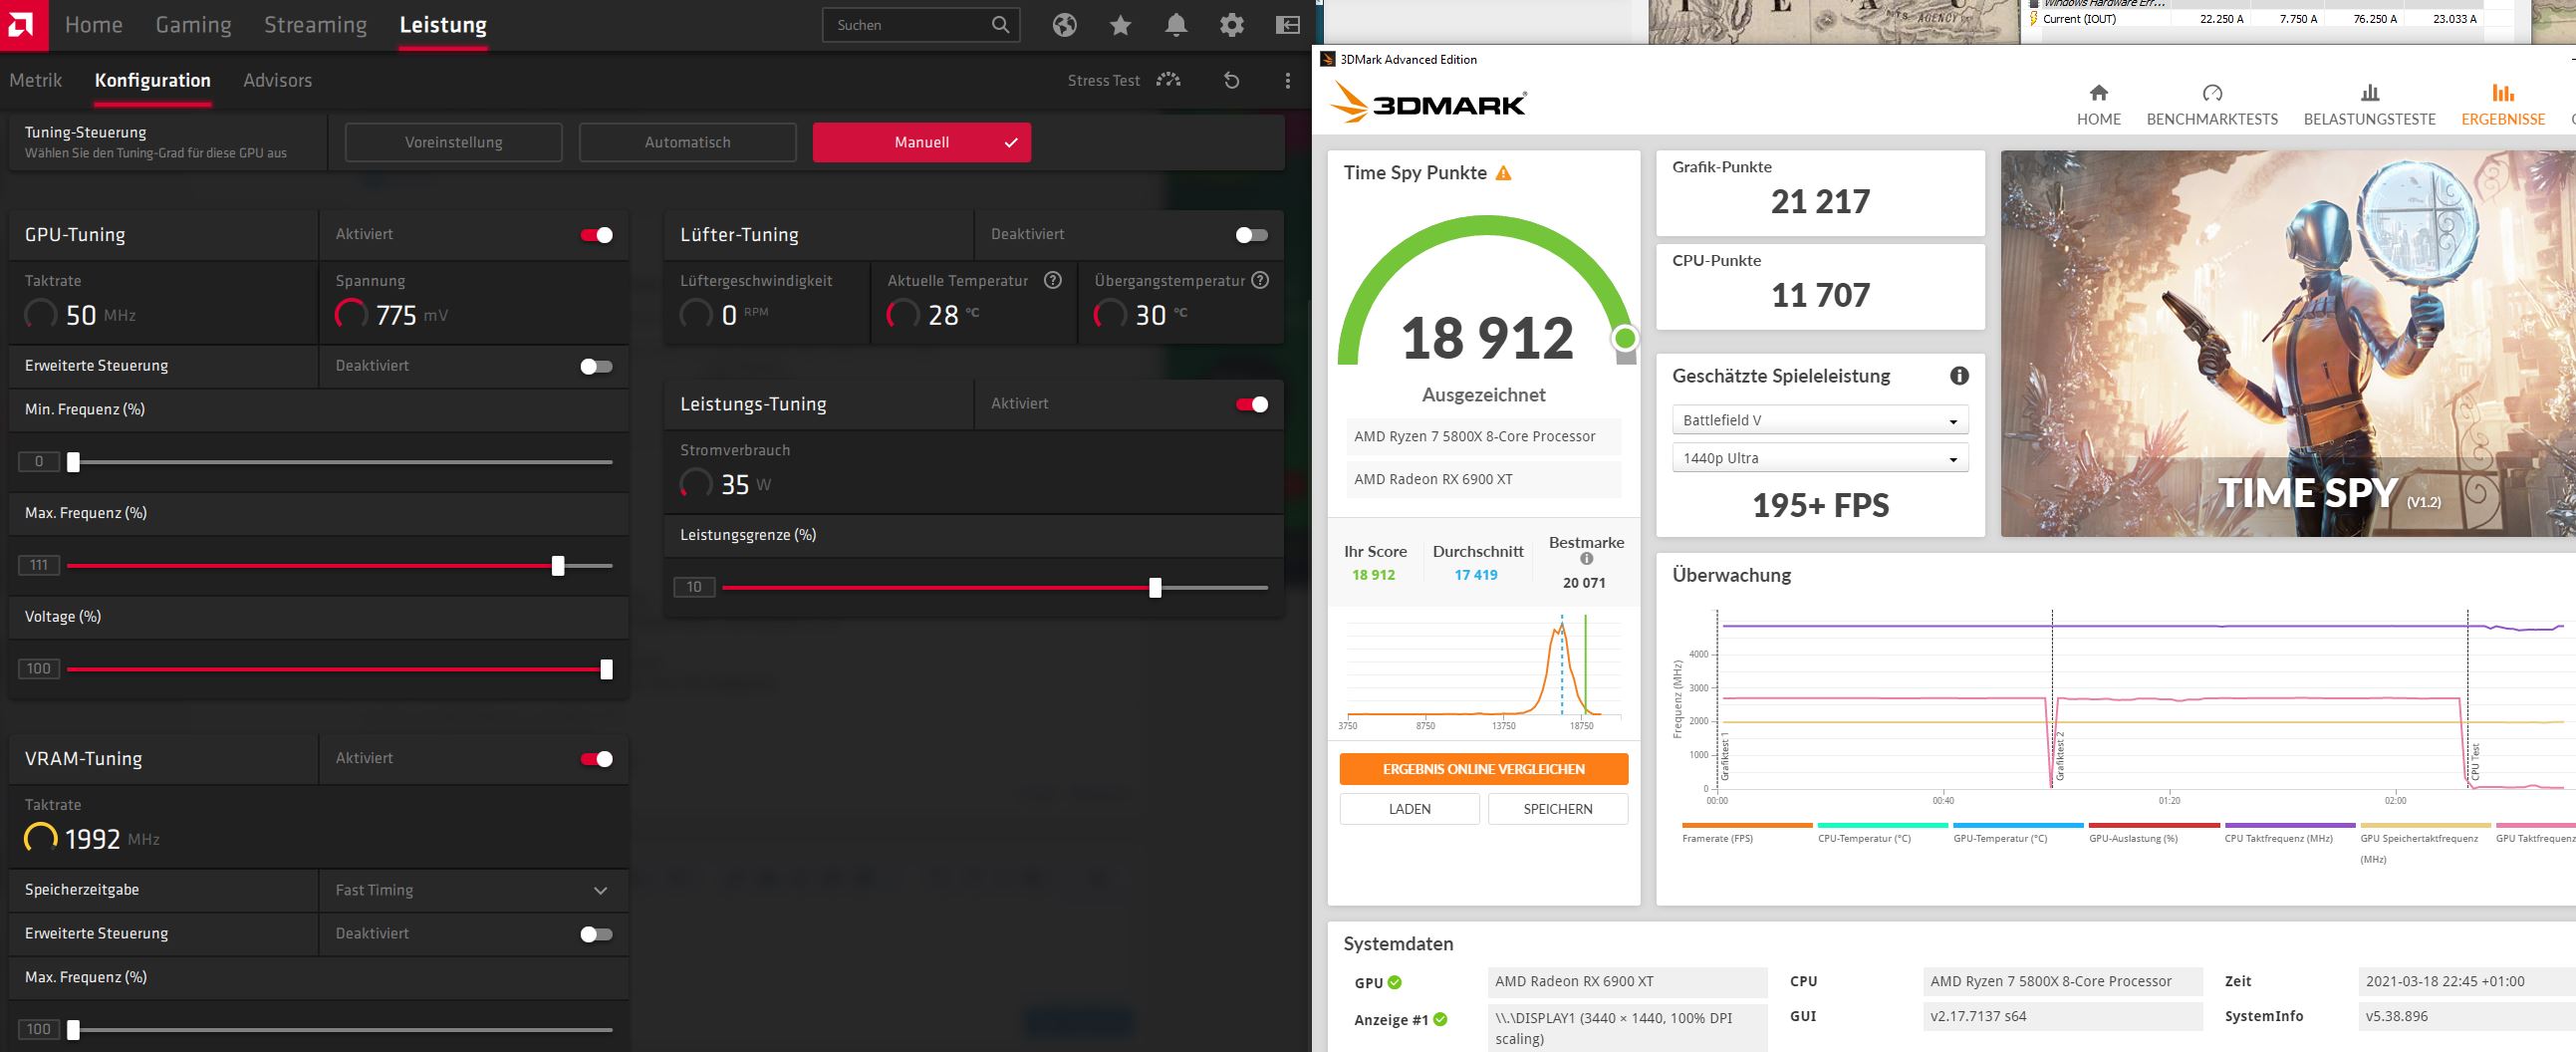Click help icon next to Aktuelle Temperatur
This screenshot has width=2576, height=1052.
(1053, 280)
